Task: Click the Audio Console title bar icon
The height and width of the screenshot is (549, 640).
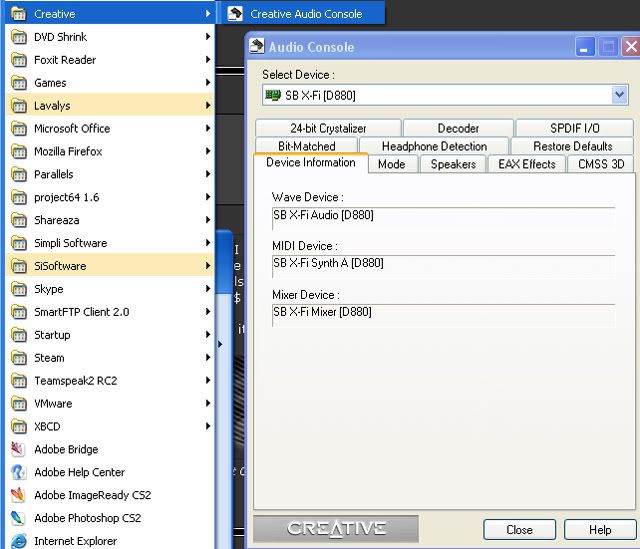Action: 257,46
